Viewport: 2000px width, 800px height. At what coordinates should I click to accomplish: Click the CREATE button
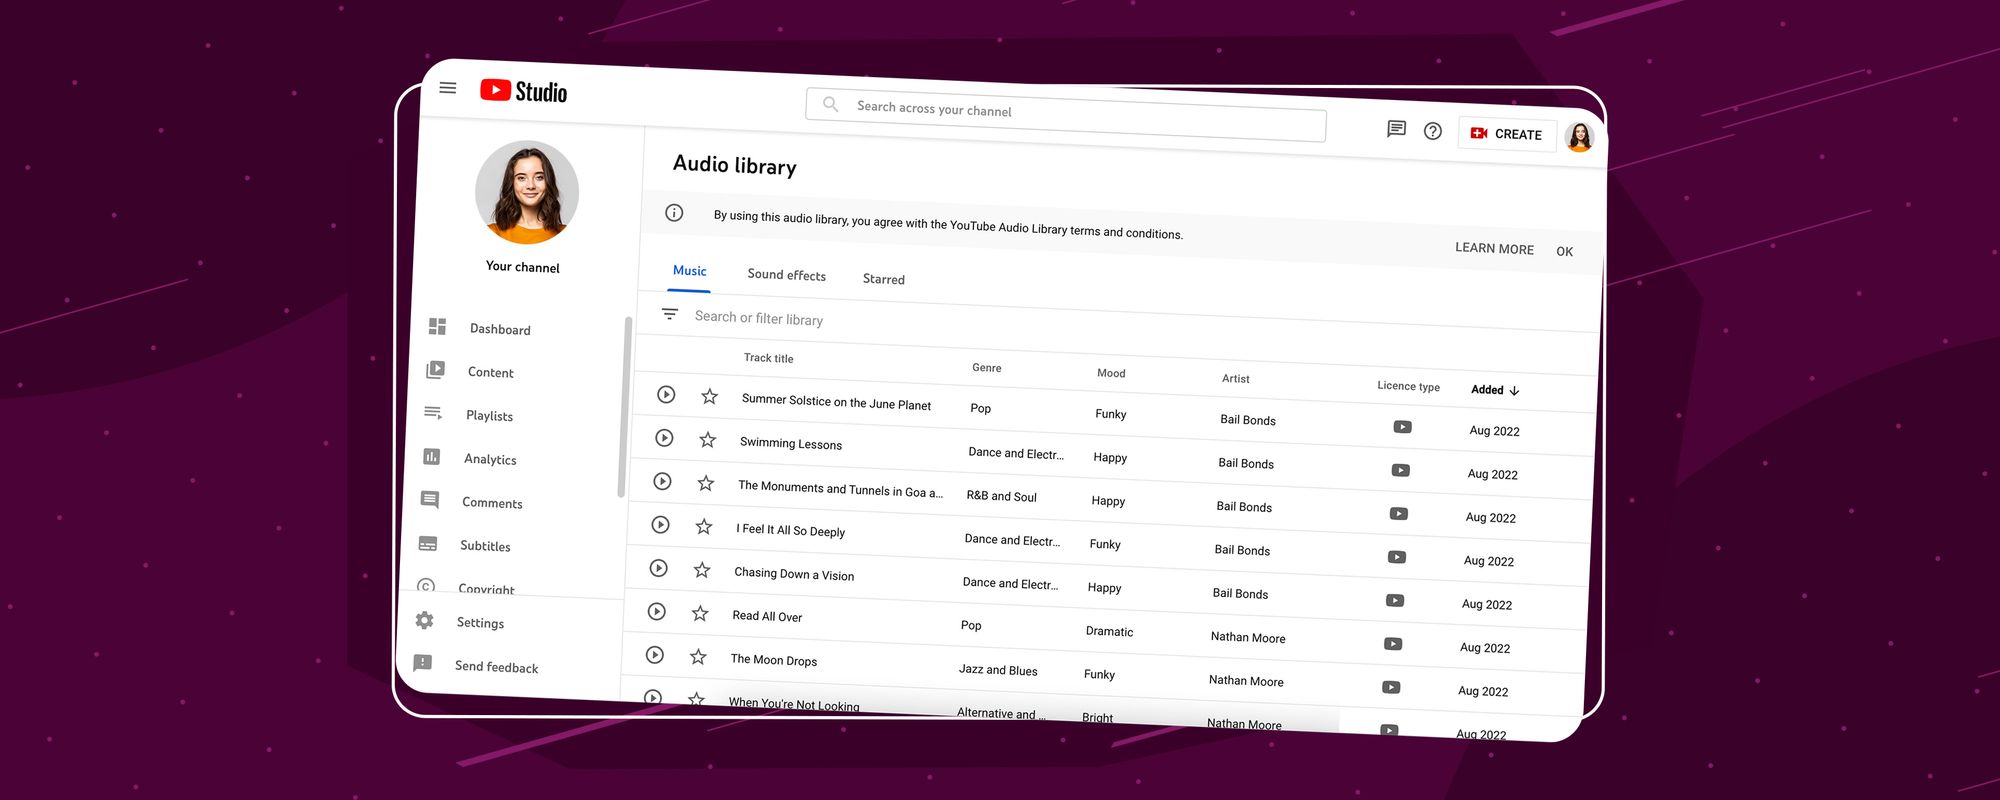click(x=1507, y=134)
